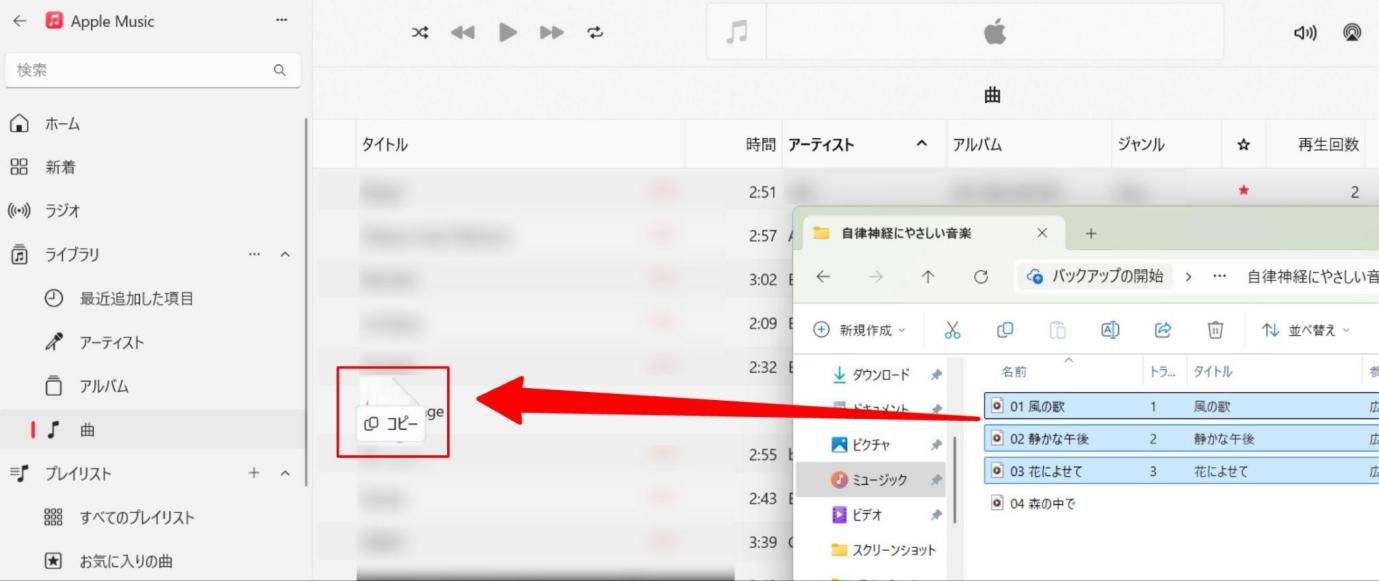
Task: Toggle the red favorite star on first song
Action: point(1244,191)
